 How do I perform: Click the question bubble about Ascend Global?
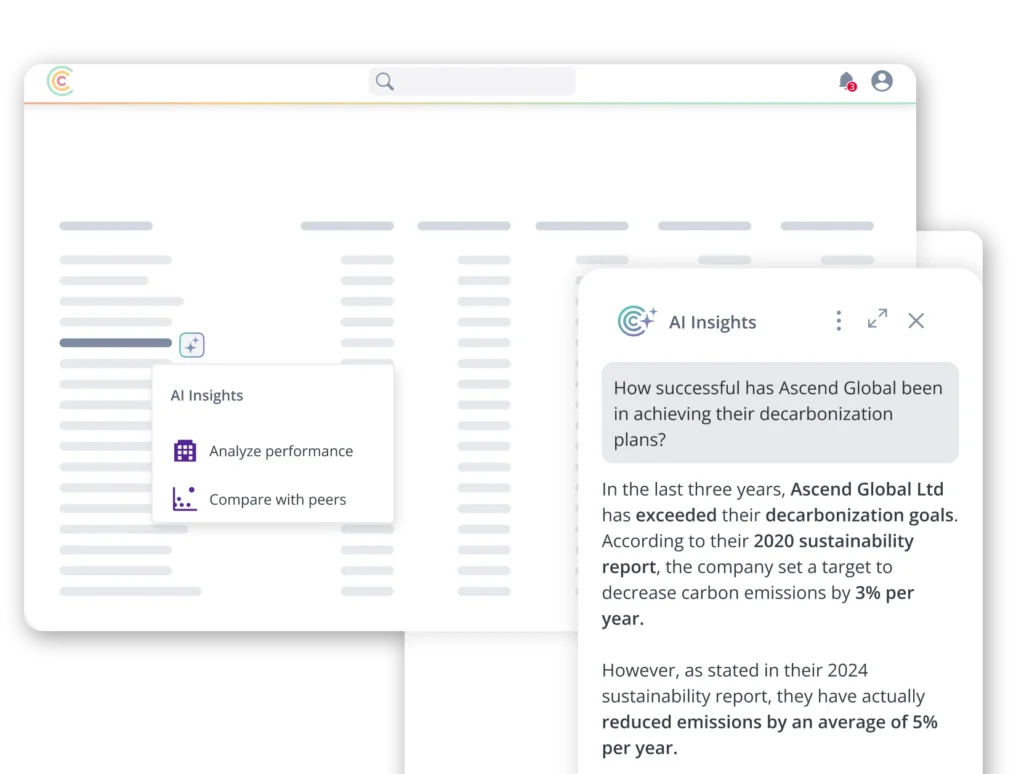780,413
